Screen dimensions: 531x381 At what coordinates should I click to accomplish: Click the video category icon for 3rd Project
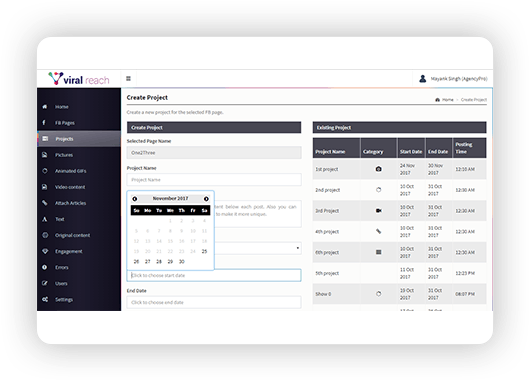pos(379,211)
